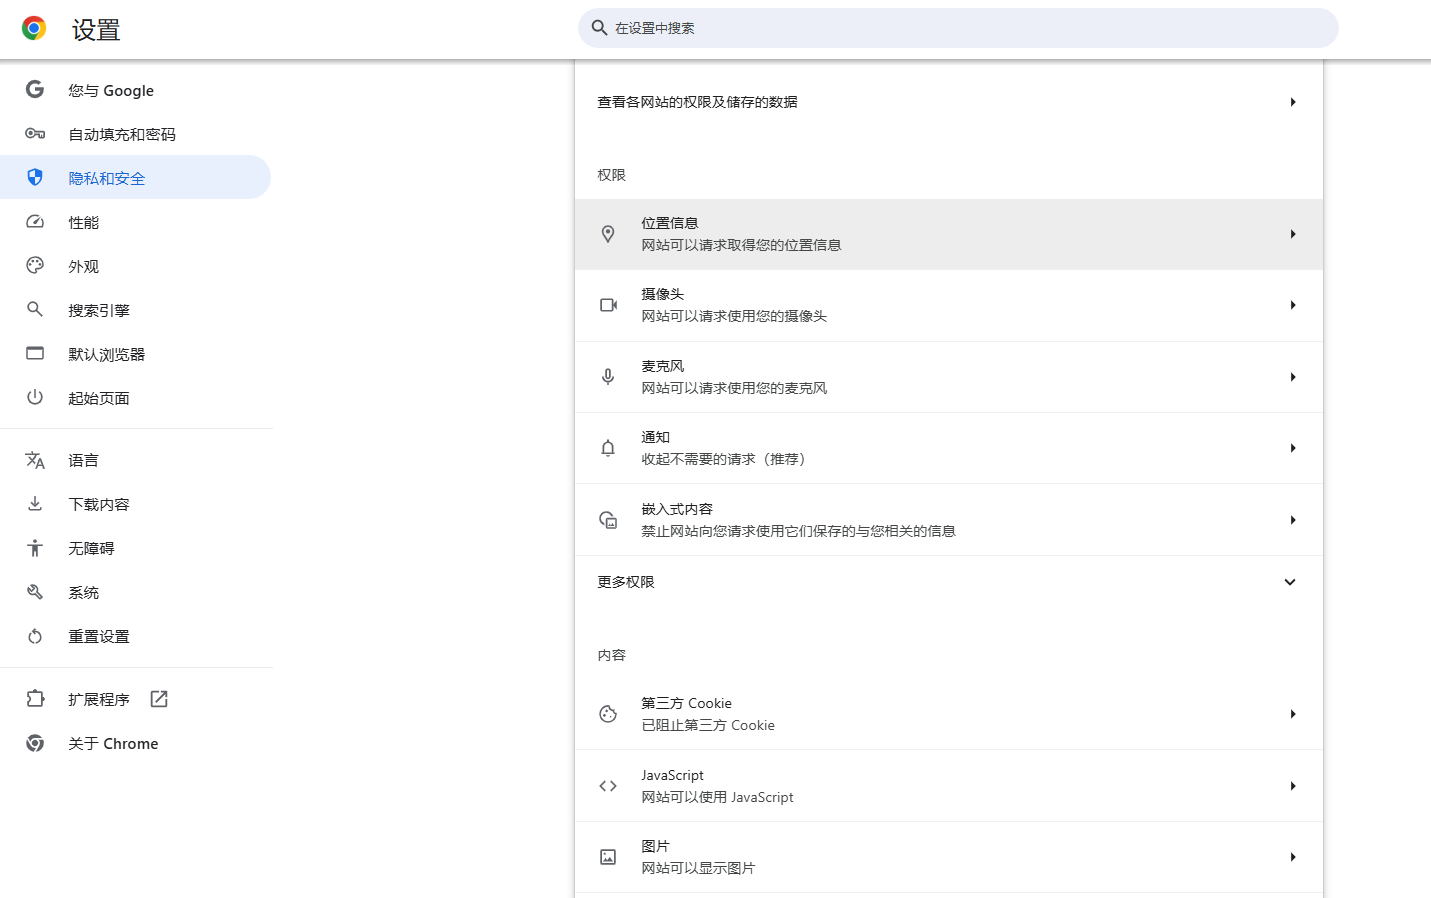Click the bell icon for 通知

(x=608, y=448)
